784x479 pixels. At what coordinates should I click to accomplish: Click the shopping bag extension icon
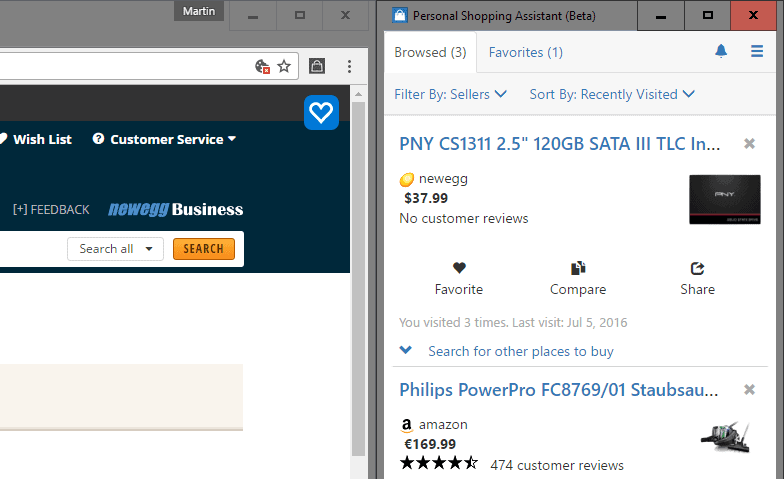pyautogui.click(x=317, y=66)
